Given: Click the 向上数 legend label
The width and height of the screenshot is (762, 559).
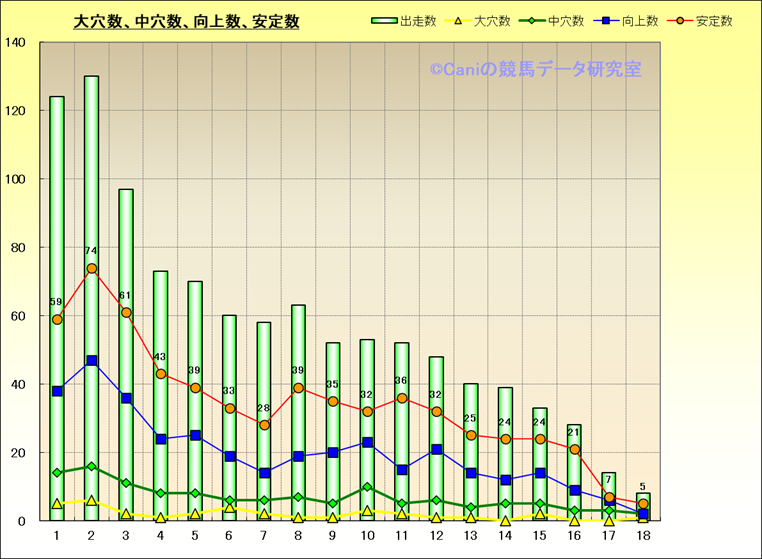Looking at the screenshot, I should click(640, 21).
